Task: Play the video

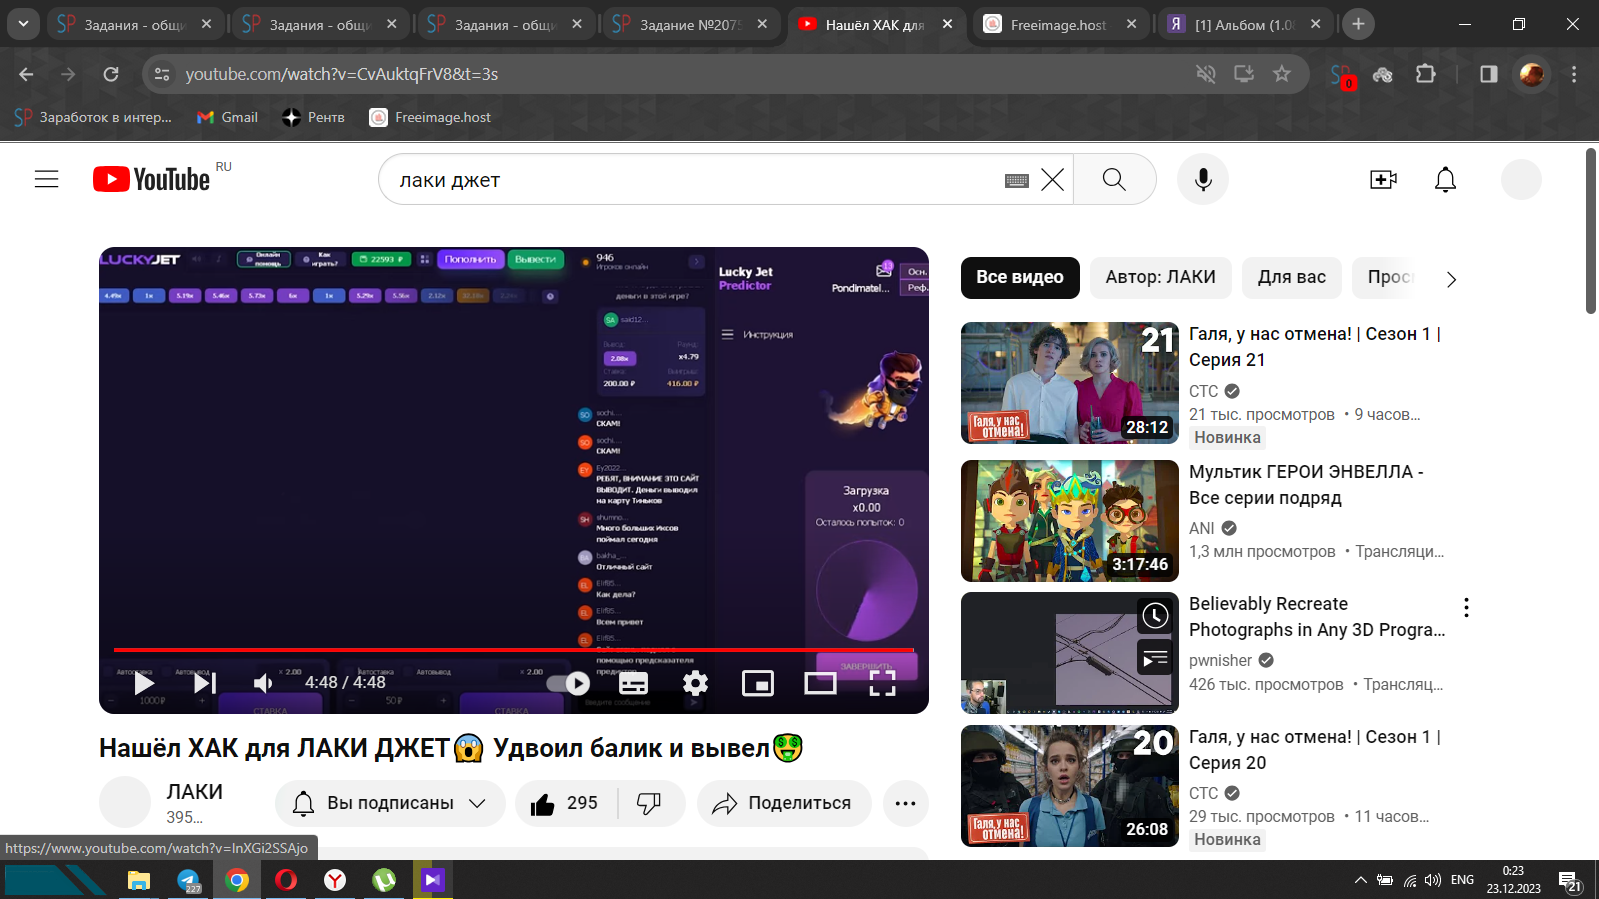Action: click(x=144, y=683)
